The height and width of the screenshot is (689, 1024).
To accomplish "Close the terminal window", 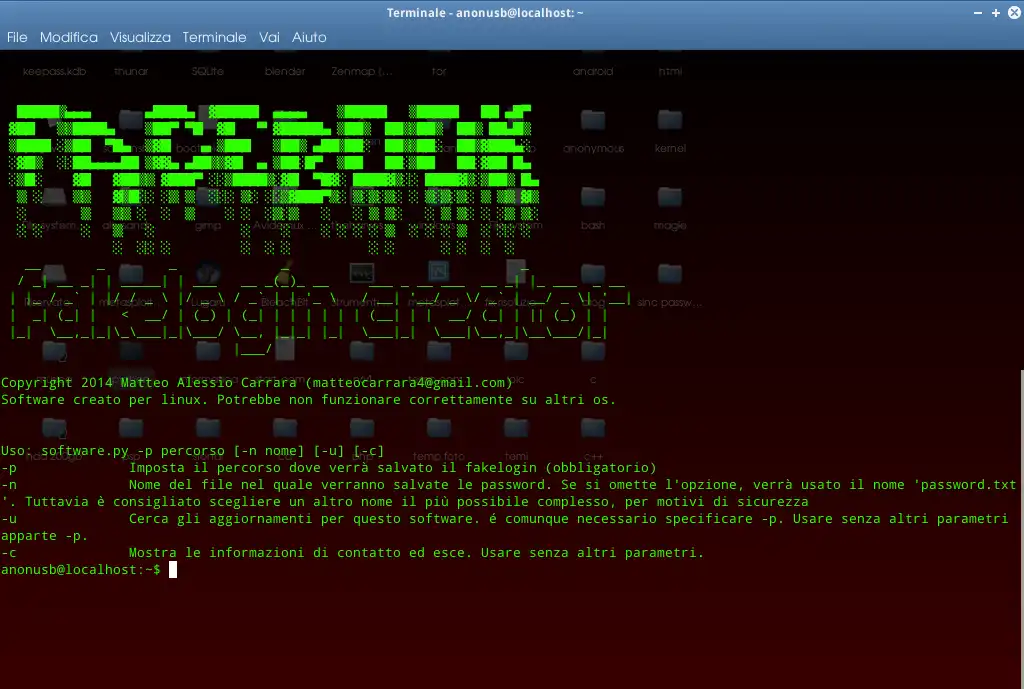I will pos(1014,13).
